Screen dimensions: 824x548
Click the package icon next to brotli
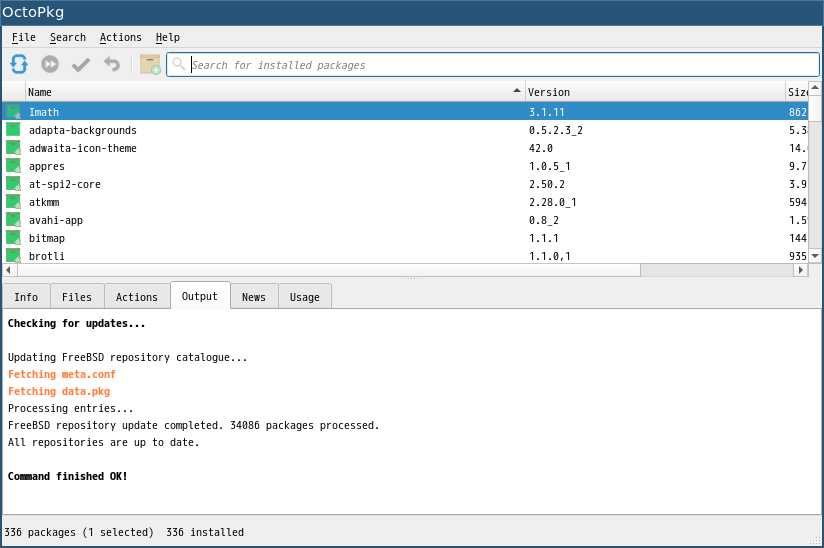coord(13,256)
